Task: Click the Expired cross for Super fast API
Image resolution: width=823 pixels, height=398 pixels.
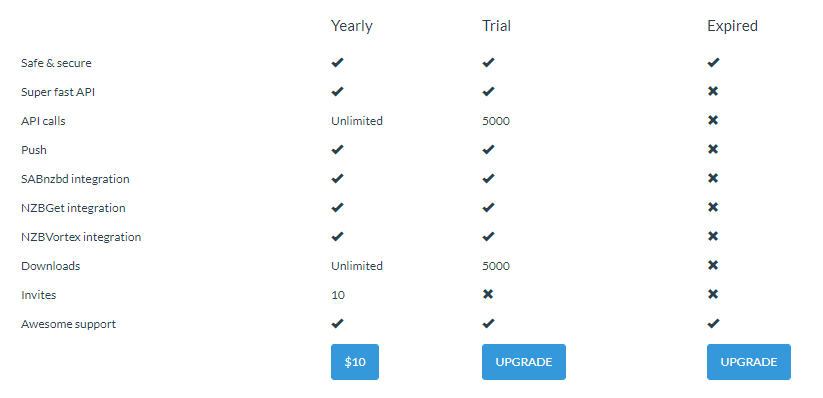Action: tap(713, 91)
